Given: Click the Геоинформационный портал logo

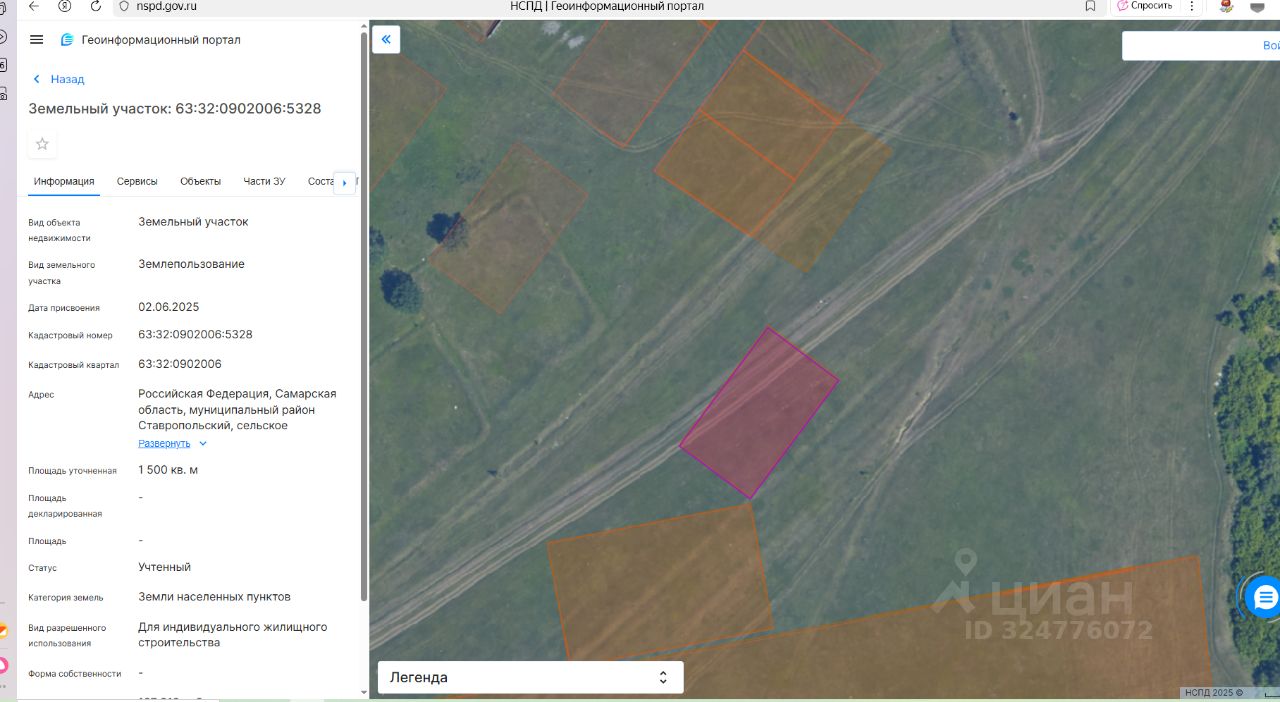Looking at the screenshot, I should coord(150,40).
